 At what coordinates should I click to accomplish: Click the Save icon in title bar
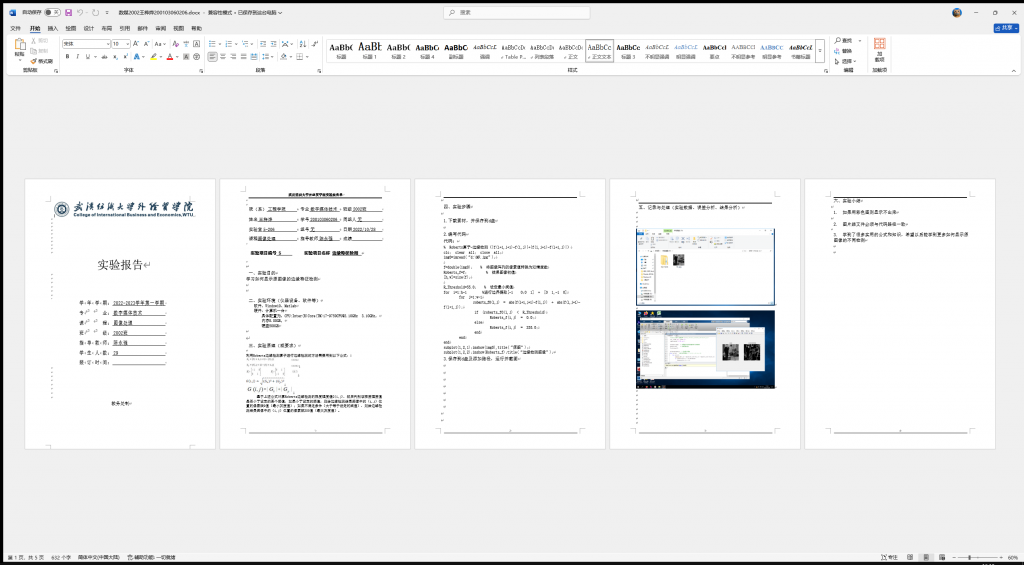69,13
